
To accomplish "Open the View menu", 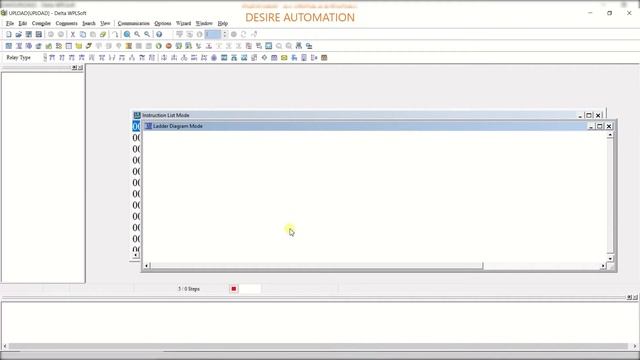I will [x=105, y=23].
